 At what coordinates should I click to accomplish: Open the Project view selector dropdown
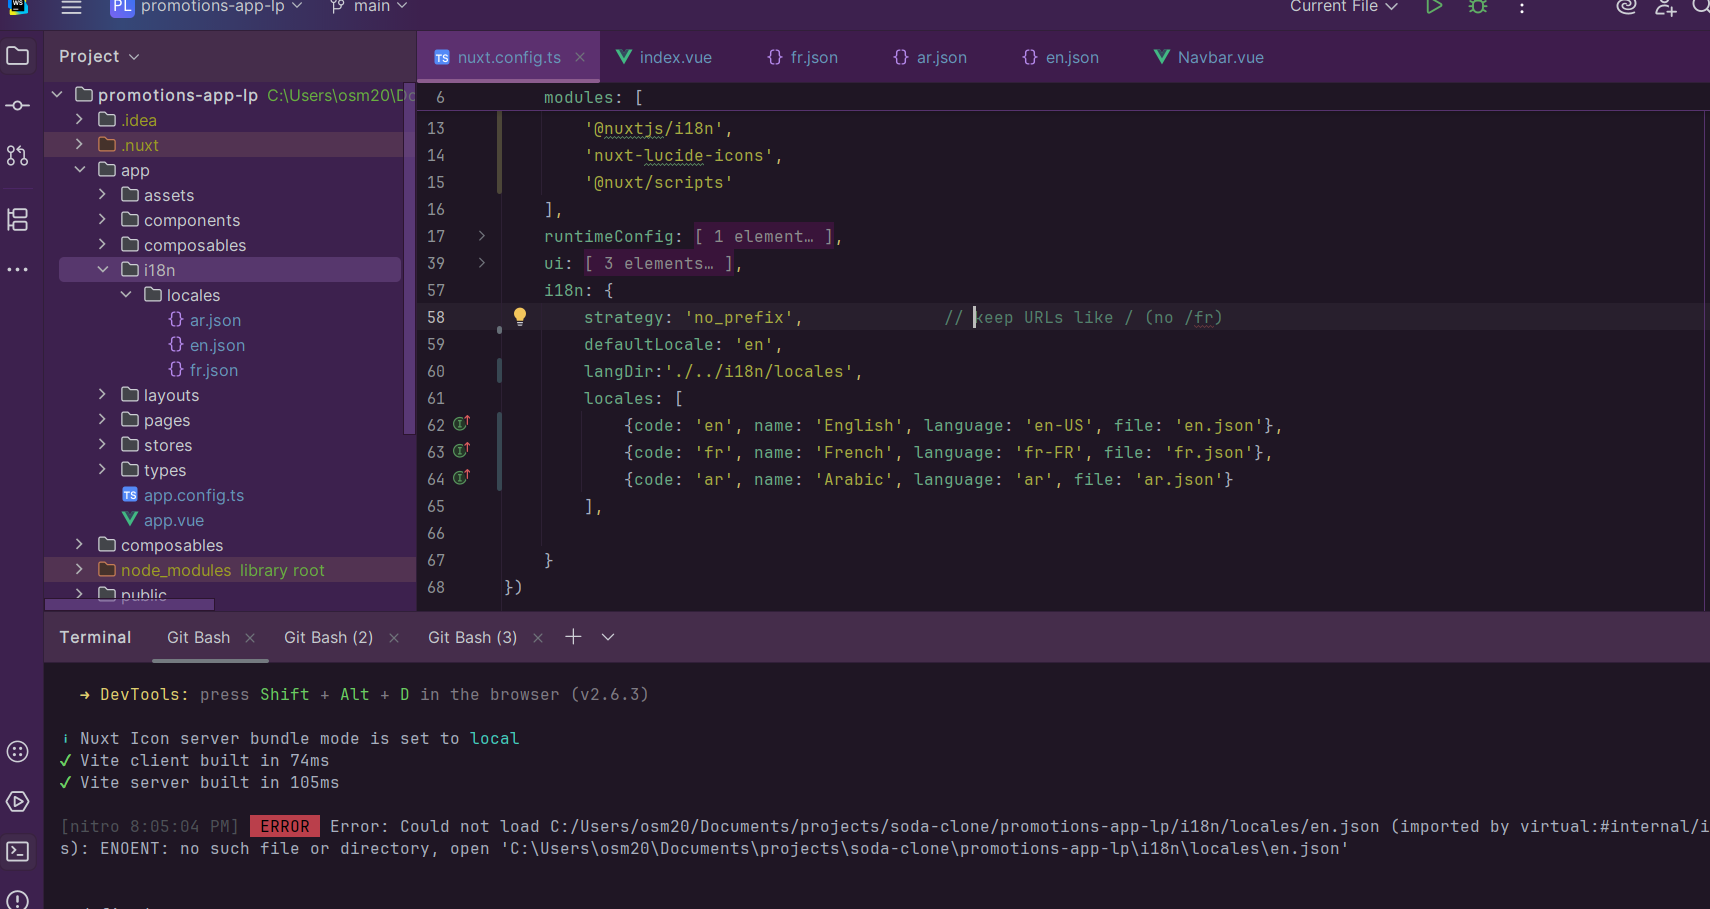tap(99, 56)
